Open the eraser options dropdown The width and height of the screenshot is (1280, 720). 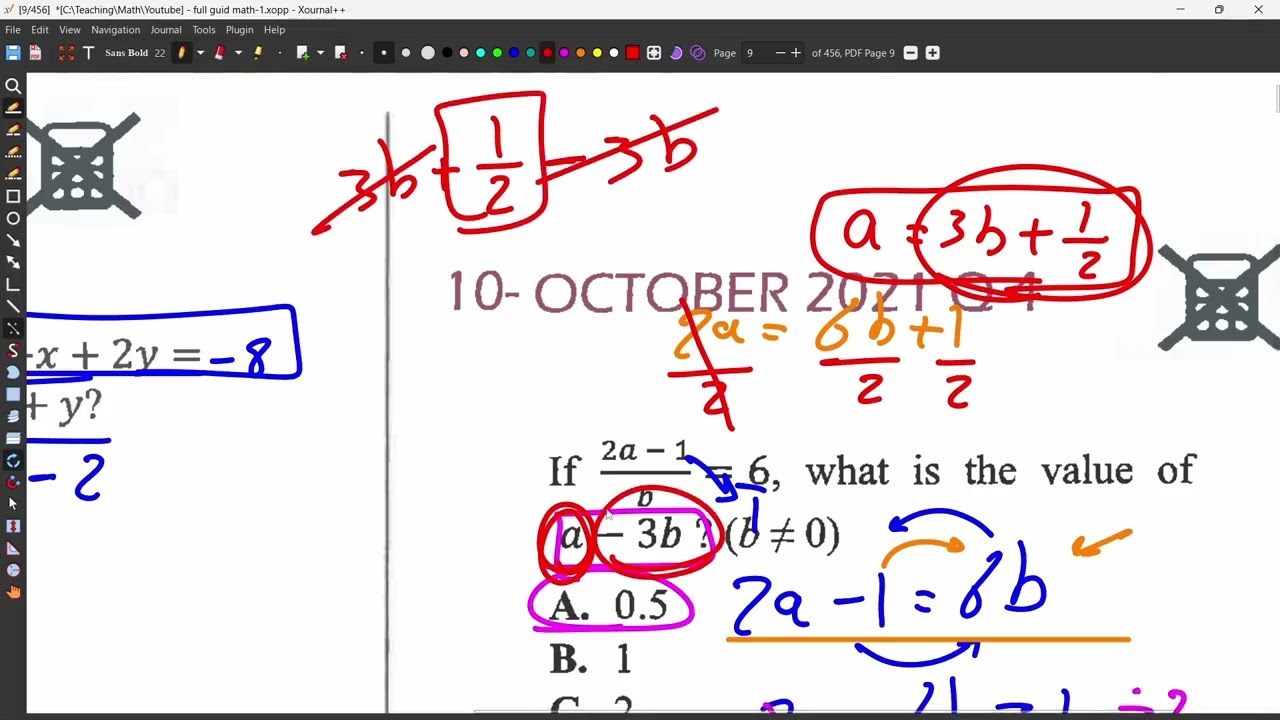[238, 53]
